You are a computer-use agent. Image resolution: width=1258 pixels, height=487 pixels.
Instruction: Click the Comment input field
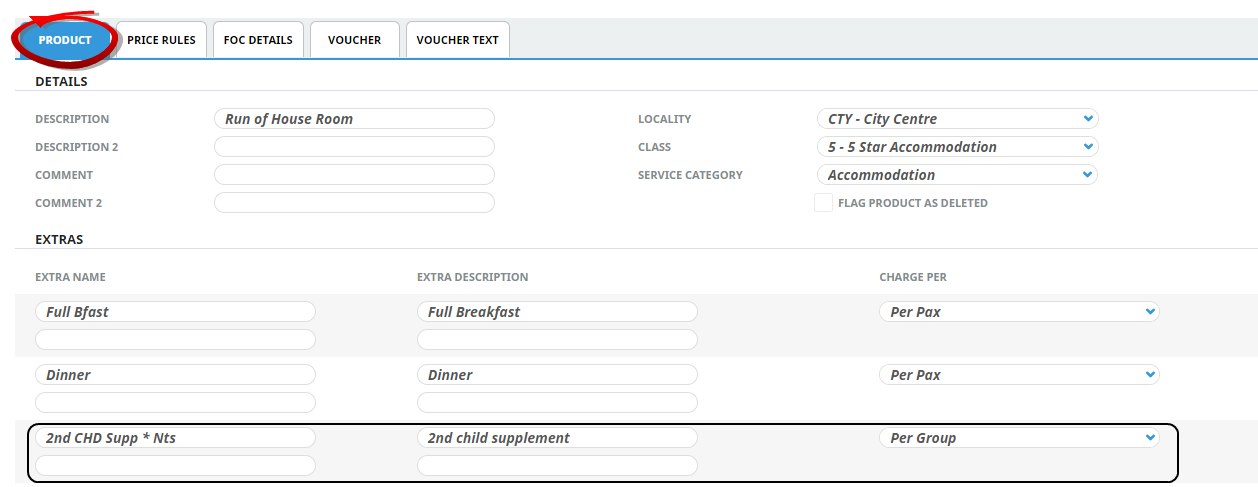[354, 175]
